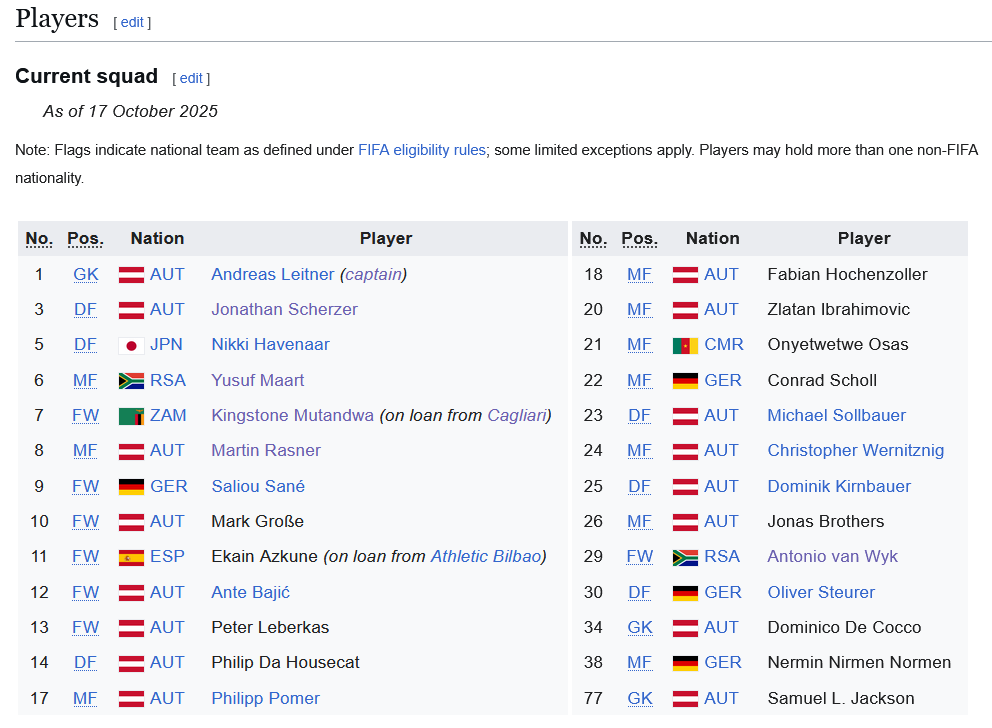Image resolution: width=992 pixels, height=728 pixels.
Task: Open the edit link beside Players heading
Action: pyautogui.click(x=132, y=22)
